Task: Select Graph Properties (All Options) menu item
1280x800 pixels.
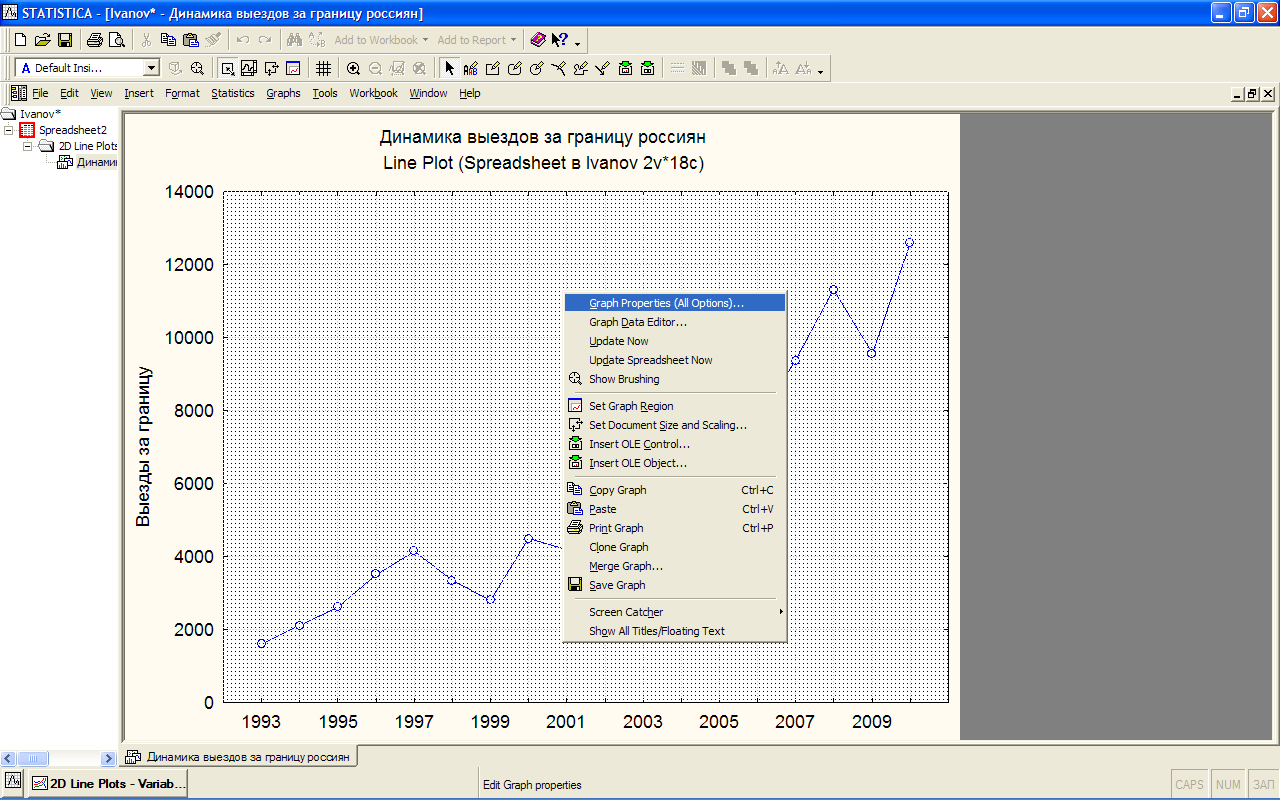Action: pyautogui.click(x=666, y=303)
